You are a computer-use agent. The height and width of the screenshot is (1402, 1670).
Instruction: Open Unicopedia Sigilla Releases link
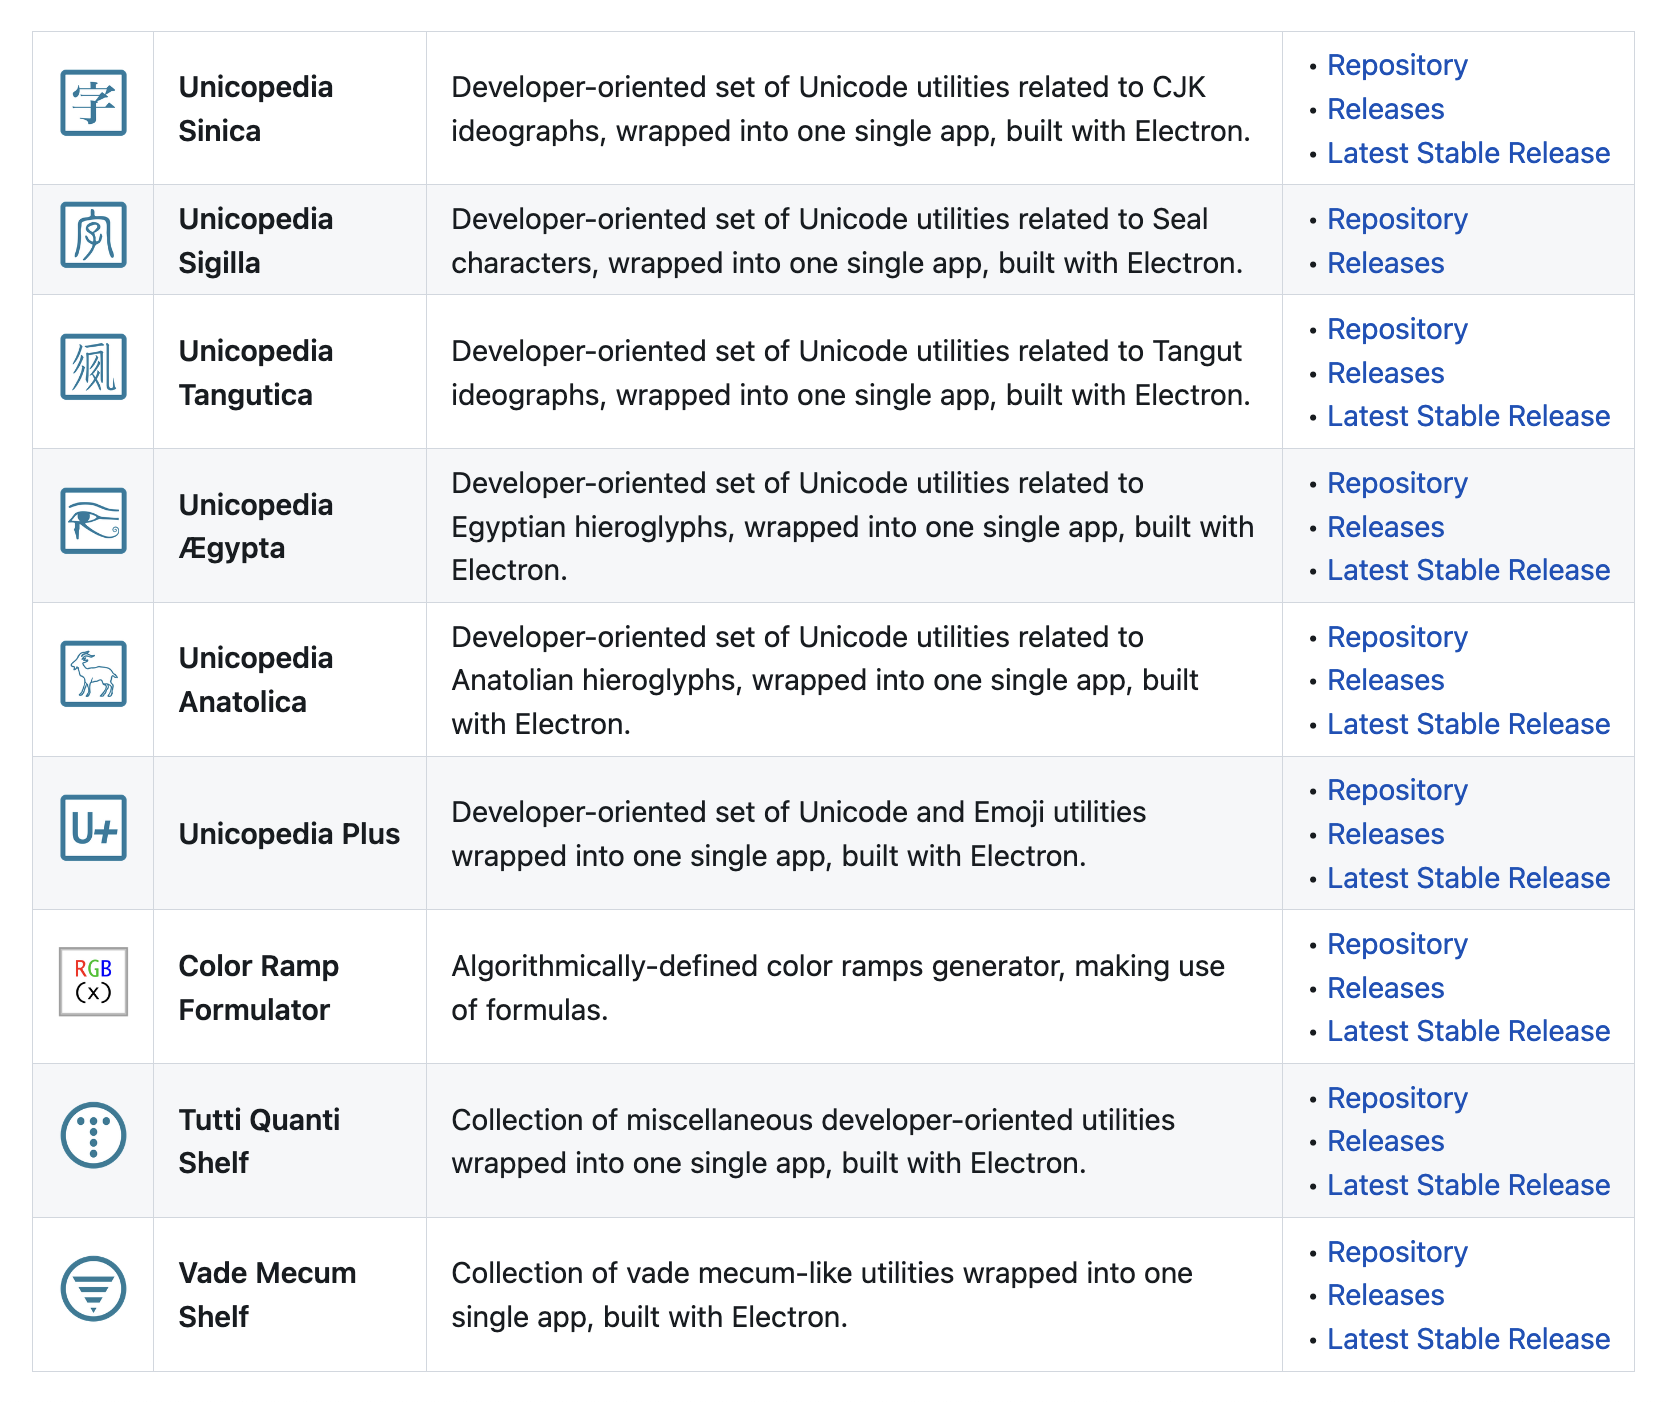click(1385, 263)
